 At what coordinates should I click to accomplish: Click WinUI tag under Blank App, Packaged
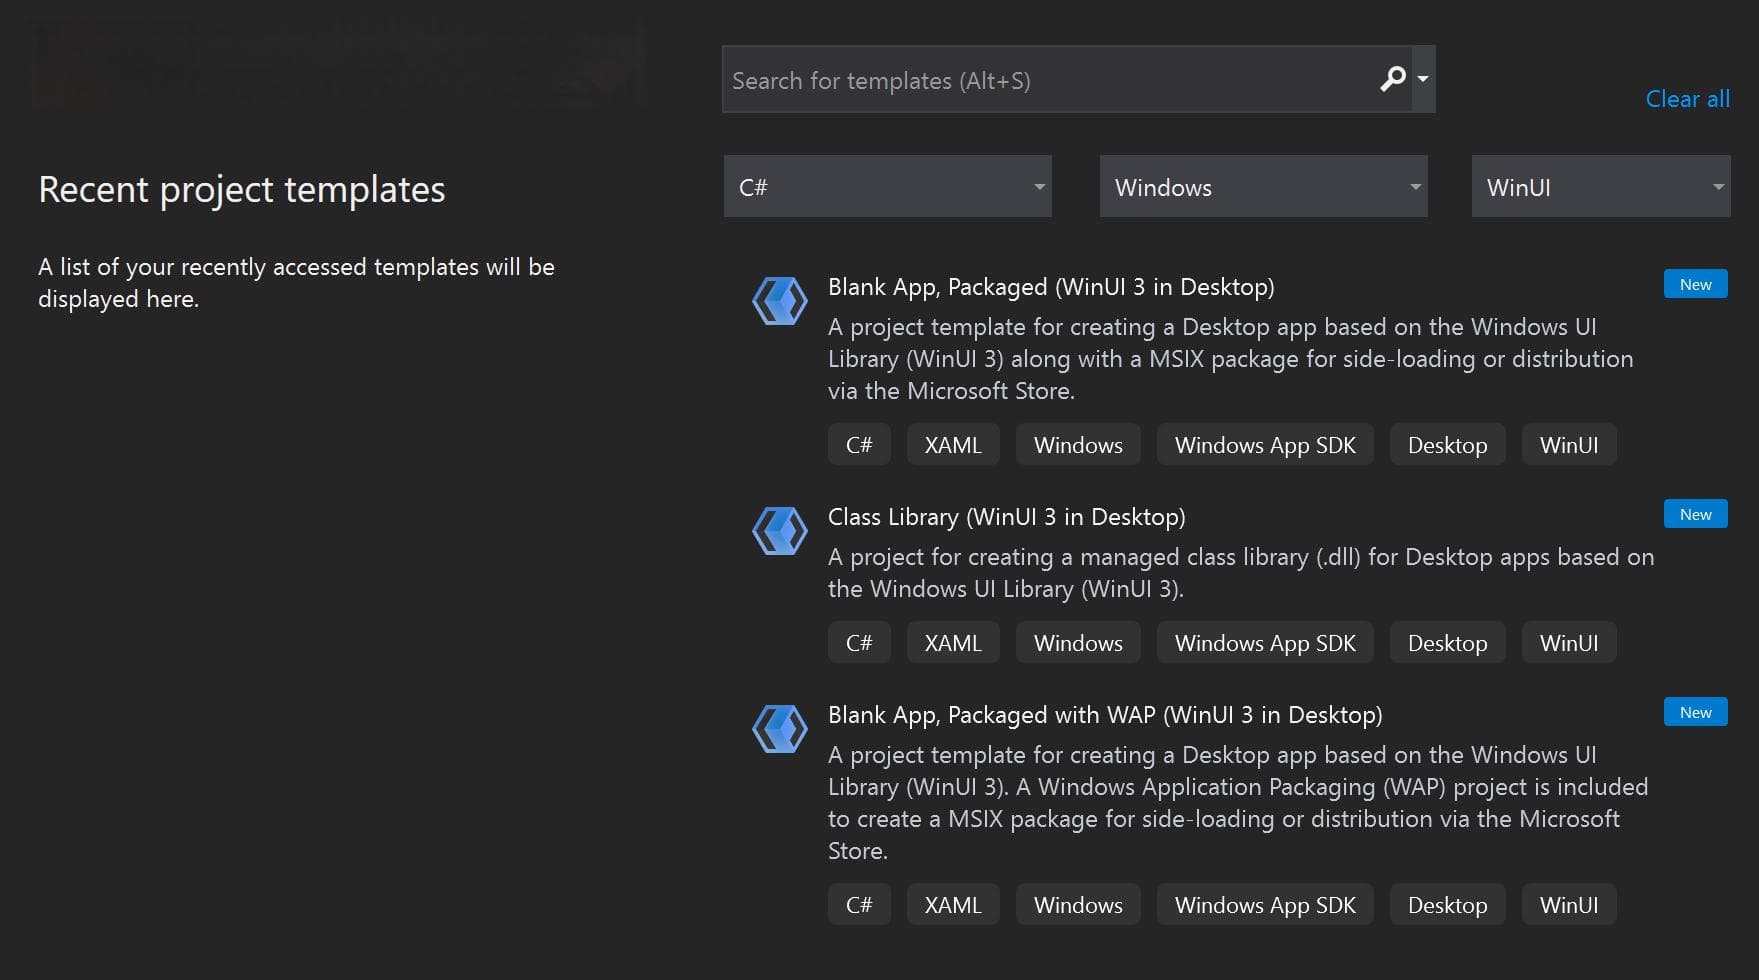coord(1569,445)
